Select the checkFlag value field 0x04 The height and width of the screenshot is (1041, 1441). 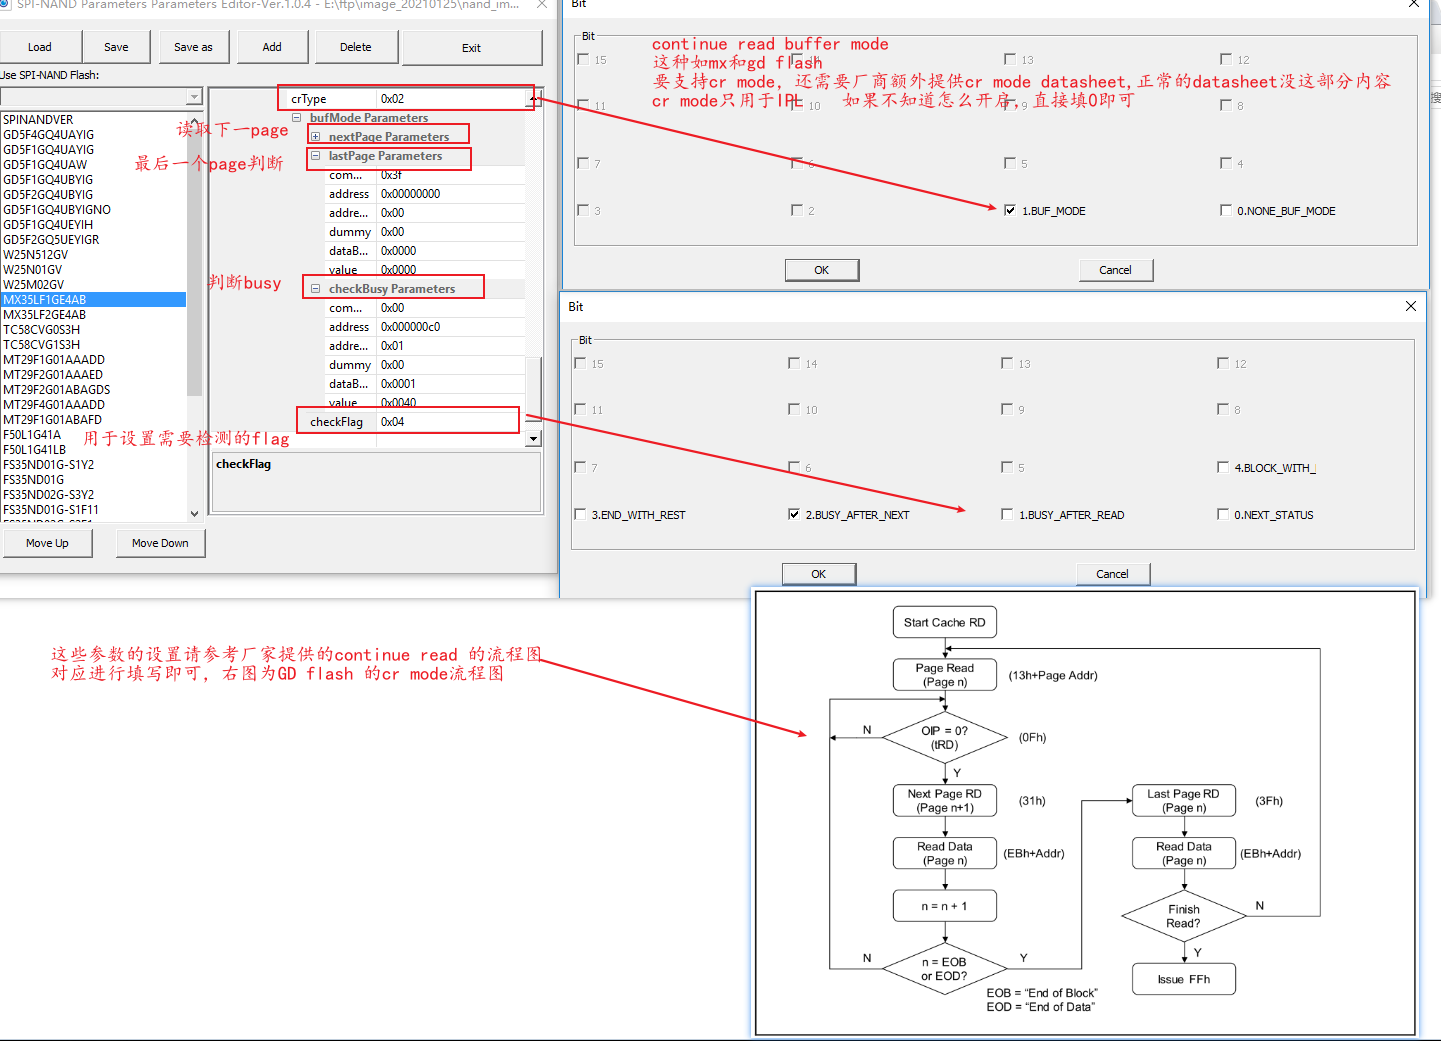coord(448,422)
